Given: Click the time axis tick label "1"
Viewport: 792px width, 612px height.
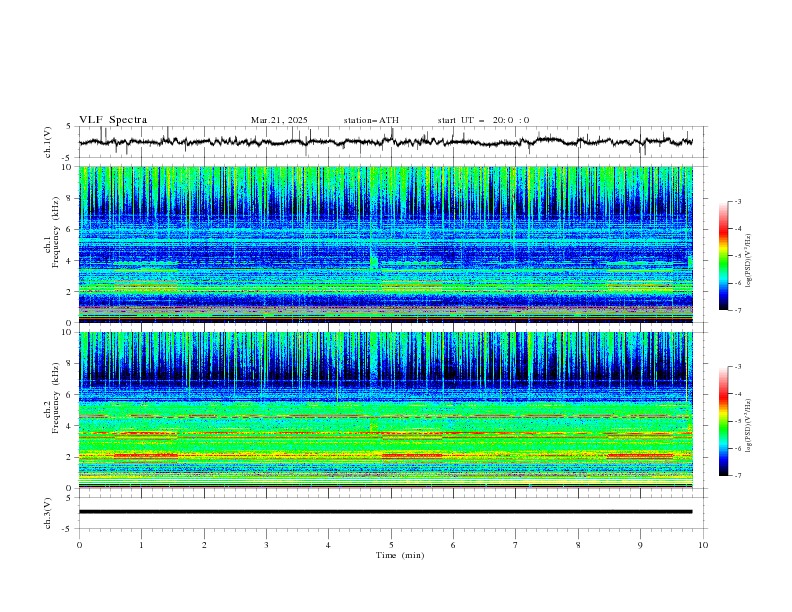Looking at the screenshot, I should [x=141, y=545].
